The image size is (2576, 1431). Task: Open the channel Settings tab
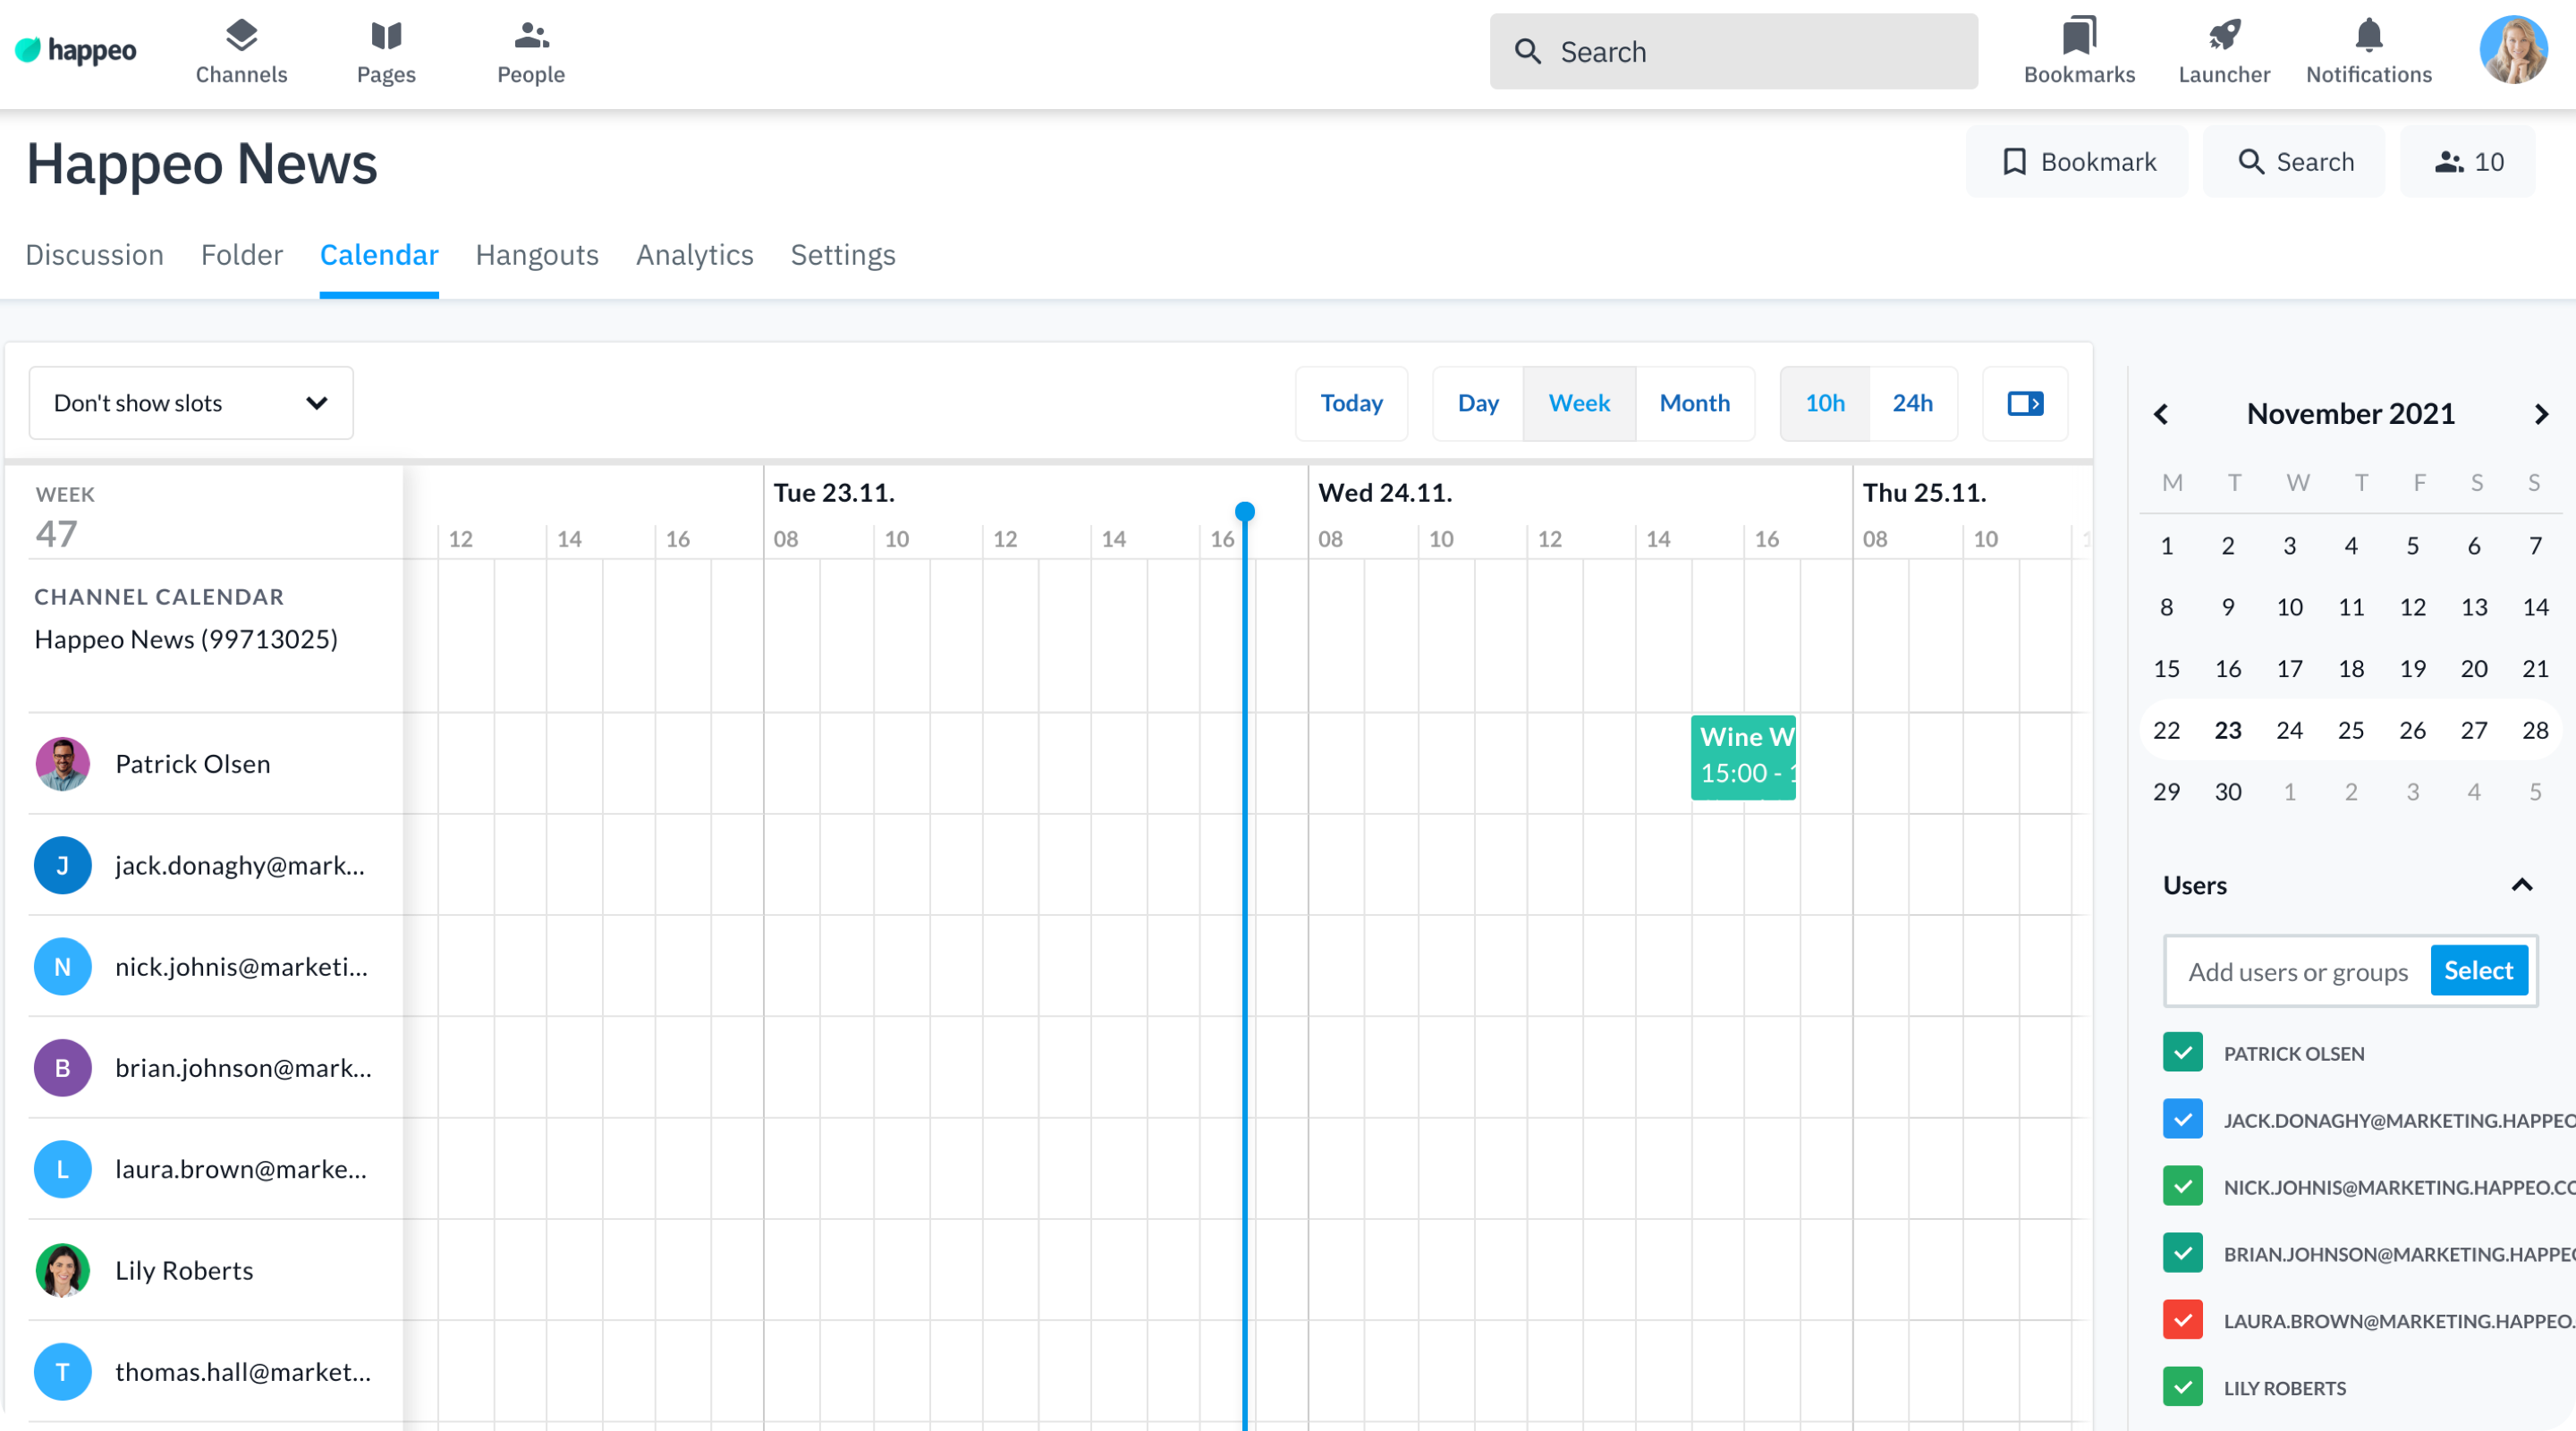(843, 255)
